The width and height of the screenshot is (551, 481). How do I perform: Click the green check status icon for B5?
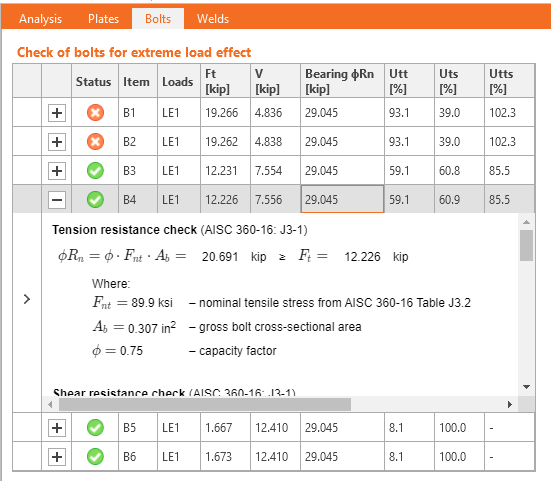pyautogui.click(x=95, y=428)
